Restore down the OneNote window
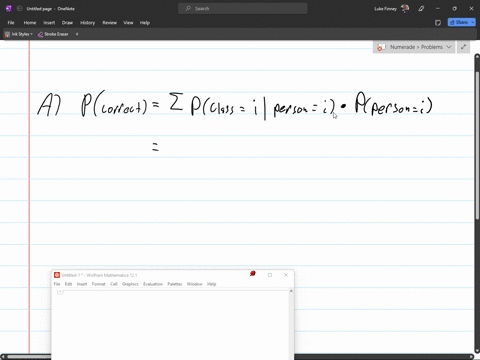This screenshot has height=360, width=480. coord(454,8)
